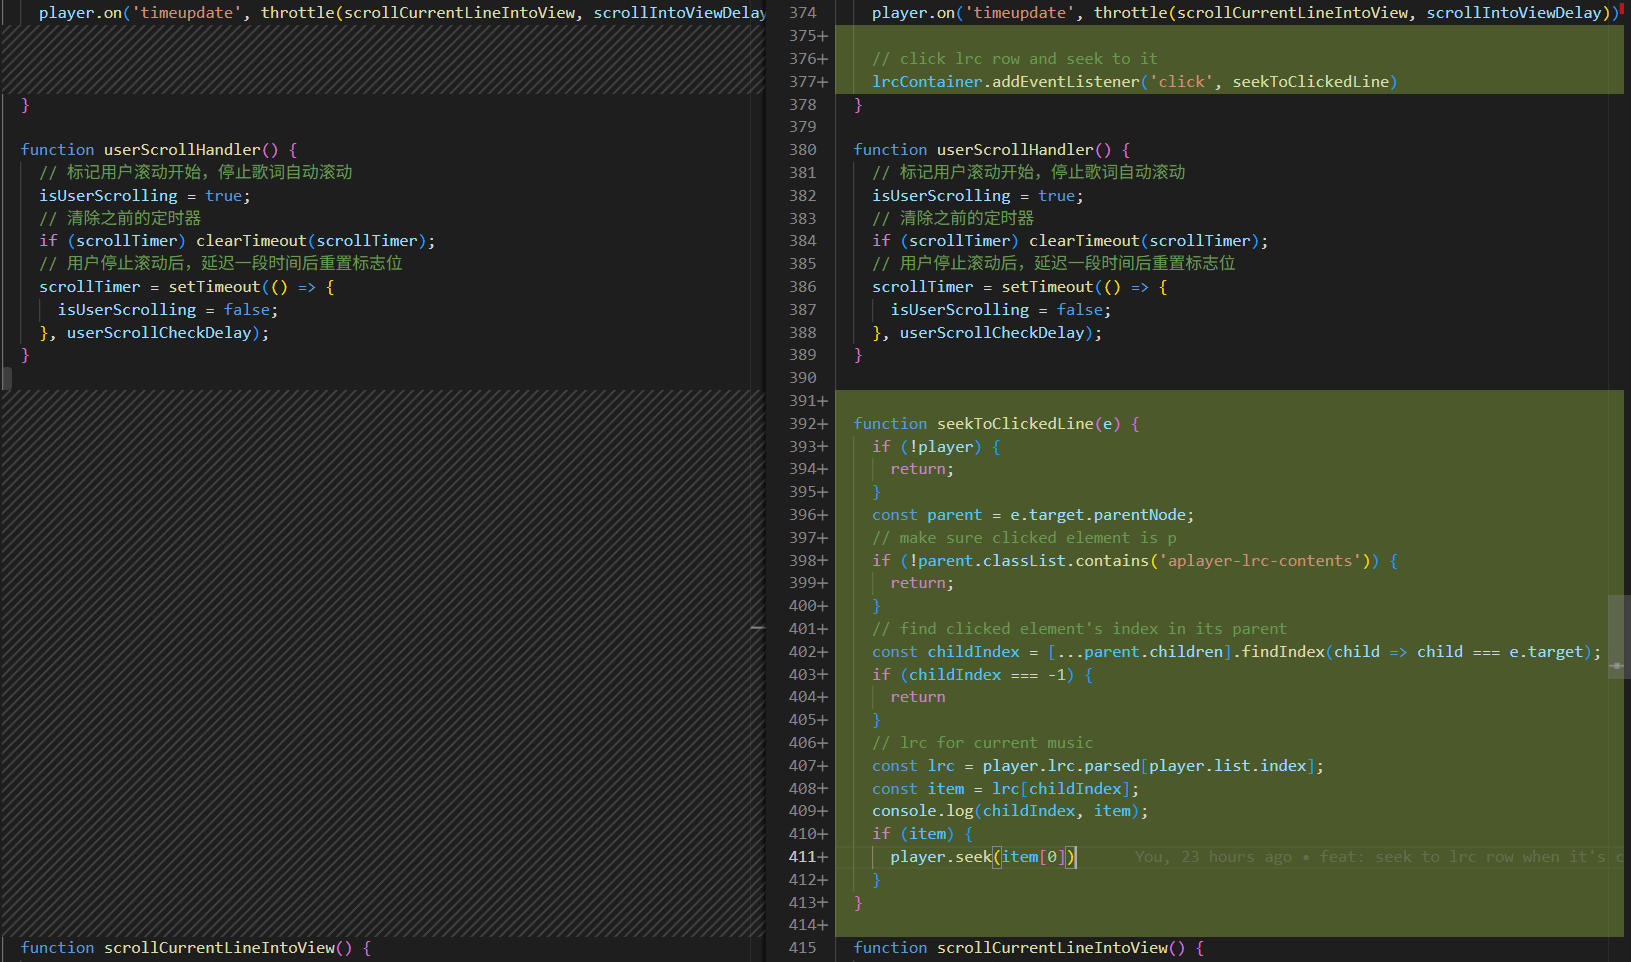Click '// lrc for current music' comment

(982, 743)
